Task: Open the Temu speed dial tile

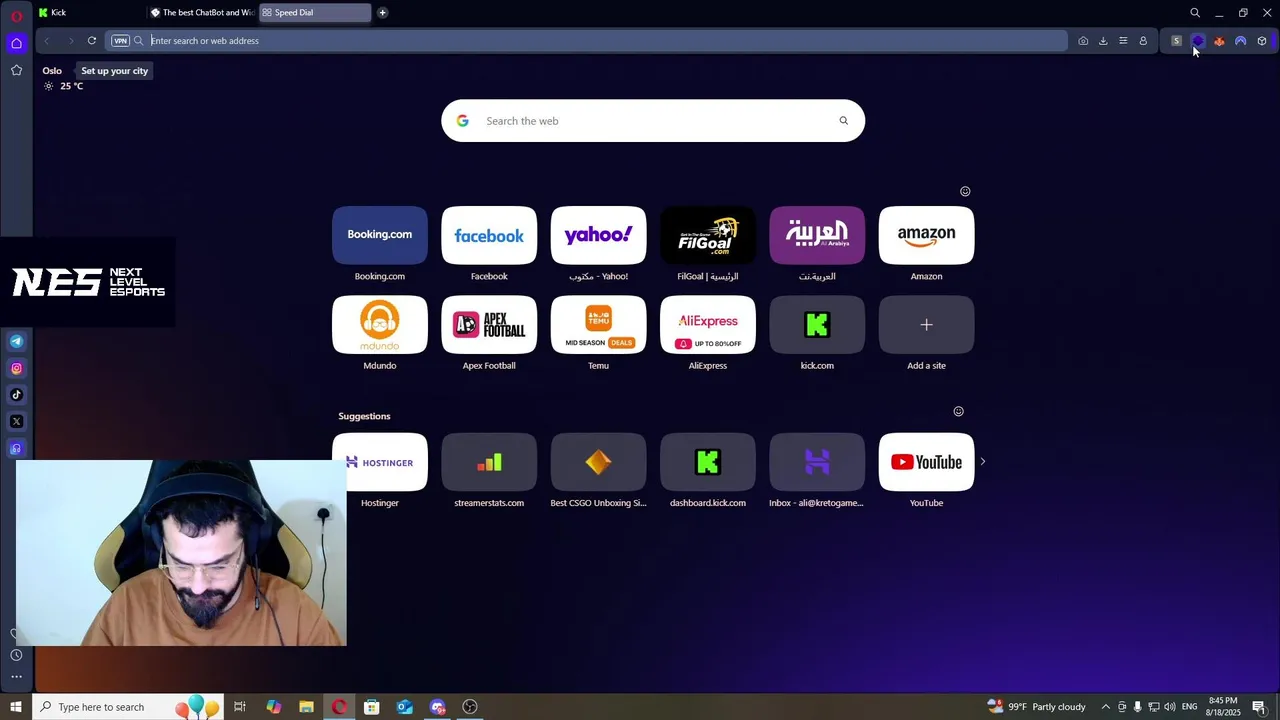Action: tap(598, 324)
